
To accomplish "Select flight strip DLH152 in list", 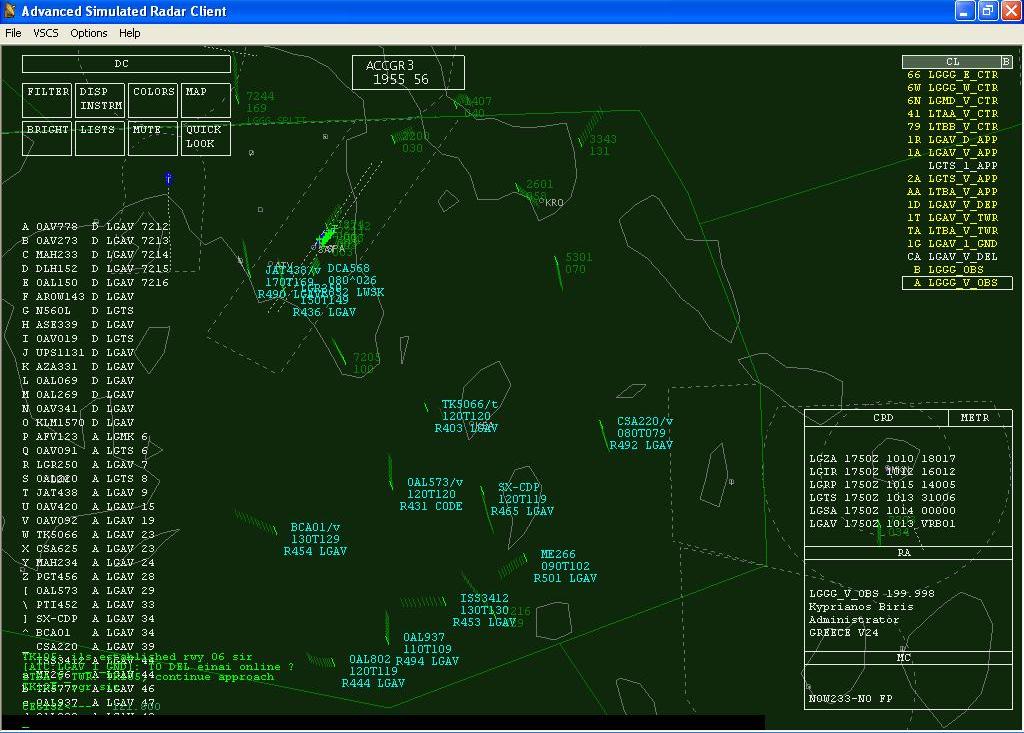I will 95,269.
